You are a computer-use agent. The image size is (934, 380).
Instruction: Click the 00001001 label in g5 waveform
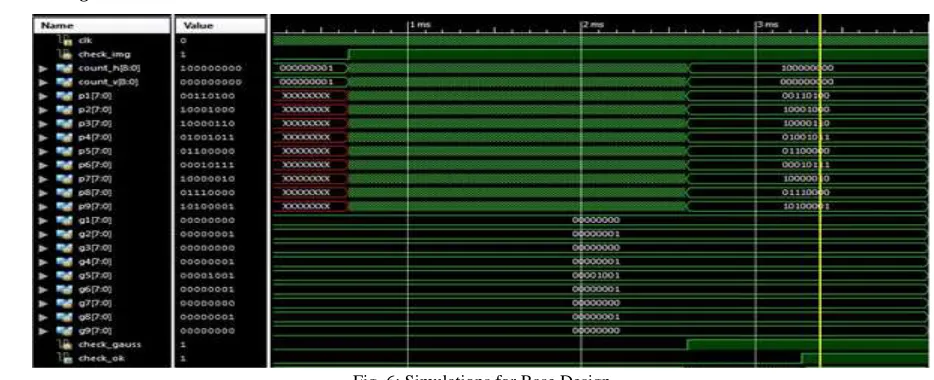[596, 276]
